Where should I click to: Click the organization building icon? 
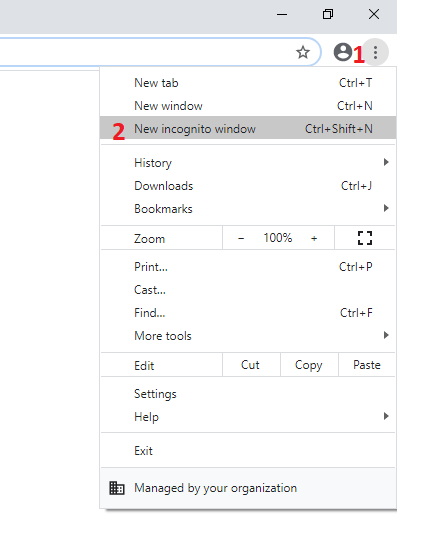(117, 488)
